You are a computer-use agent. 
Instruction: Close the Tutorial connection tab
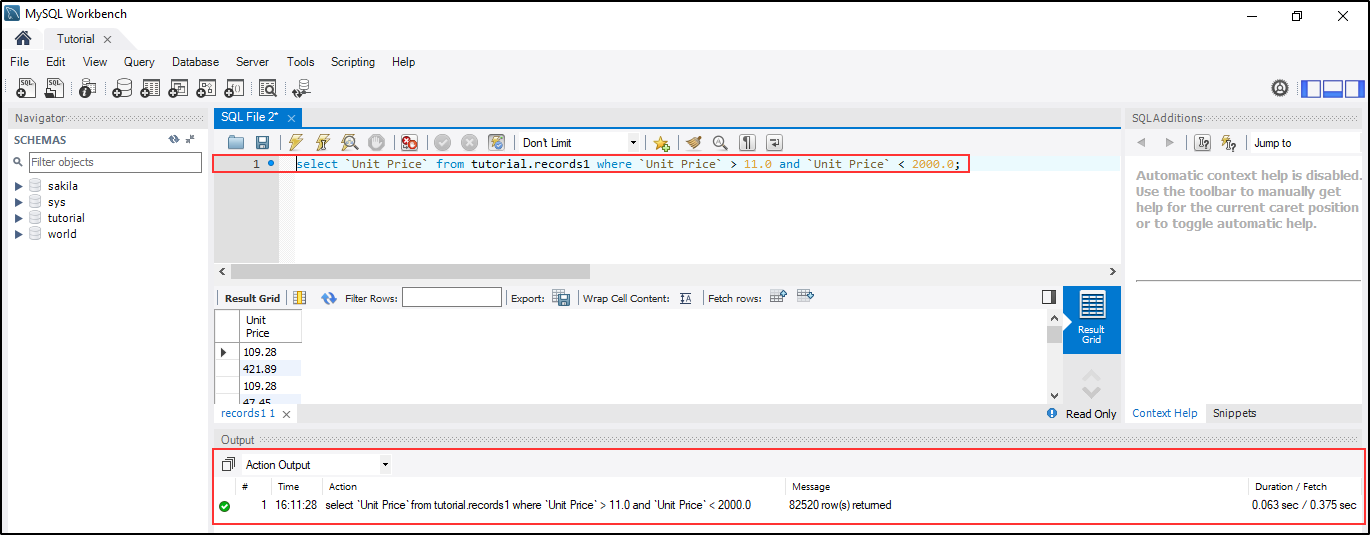[x=107, y=39]
